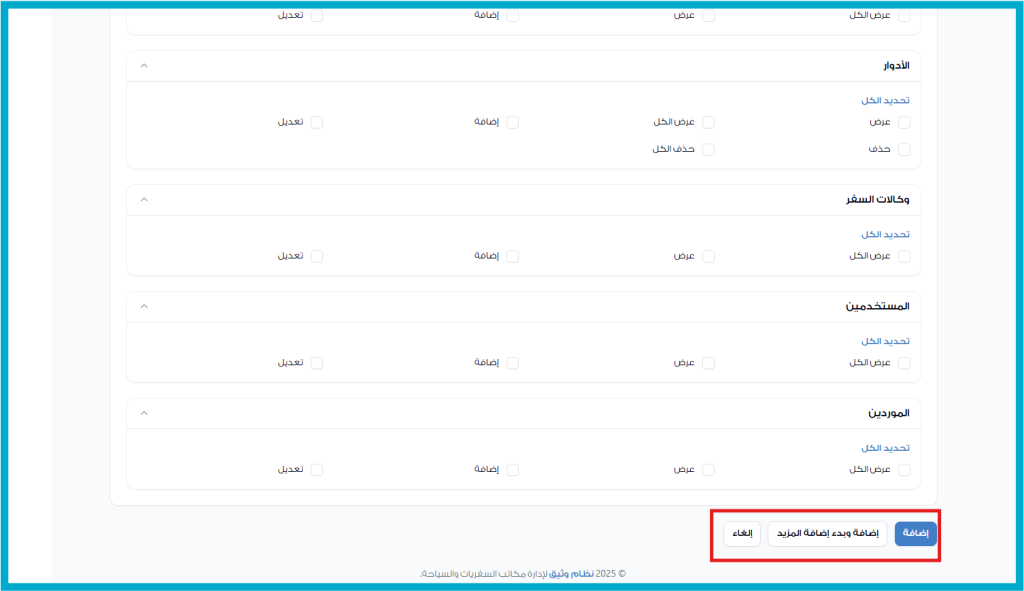Image resolution: width=1024 pixels, height=591 pixels.
Task: Collapse the المستخدمين section chevron
Action: (x=144, y=306)
